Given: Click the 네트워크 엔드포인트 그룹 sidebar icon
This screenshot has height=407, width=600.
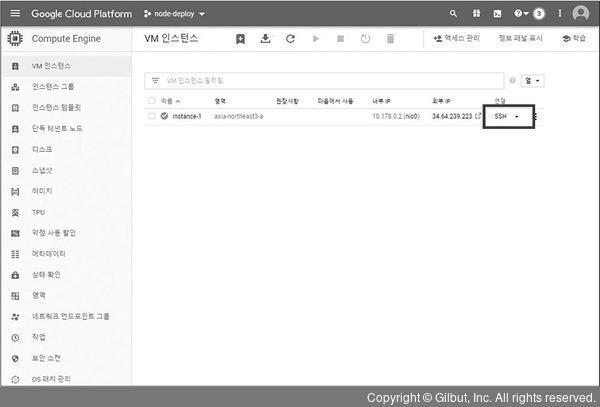Looking at the screenshot, I should click(x=15, y=316).
